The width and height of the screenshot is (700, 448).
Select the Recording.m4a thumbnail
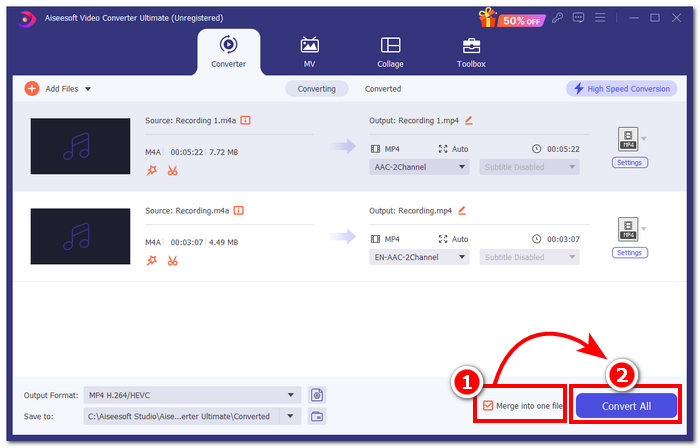(x=80, y=236)
